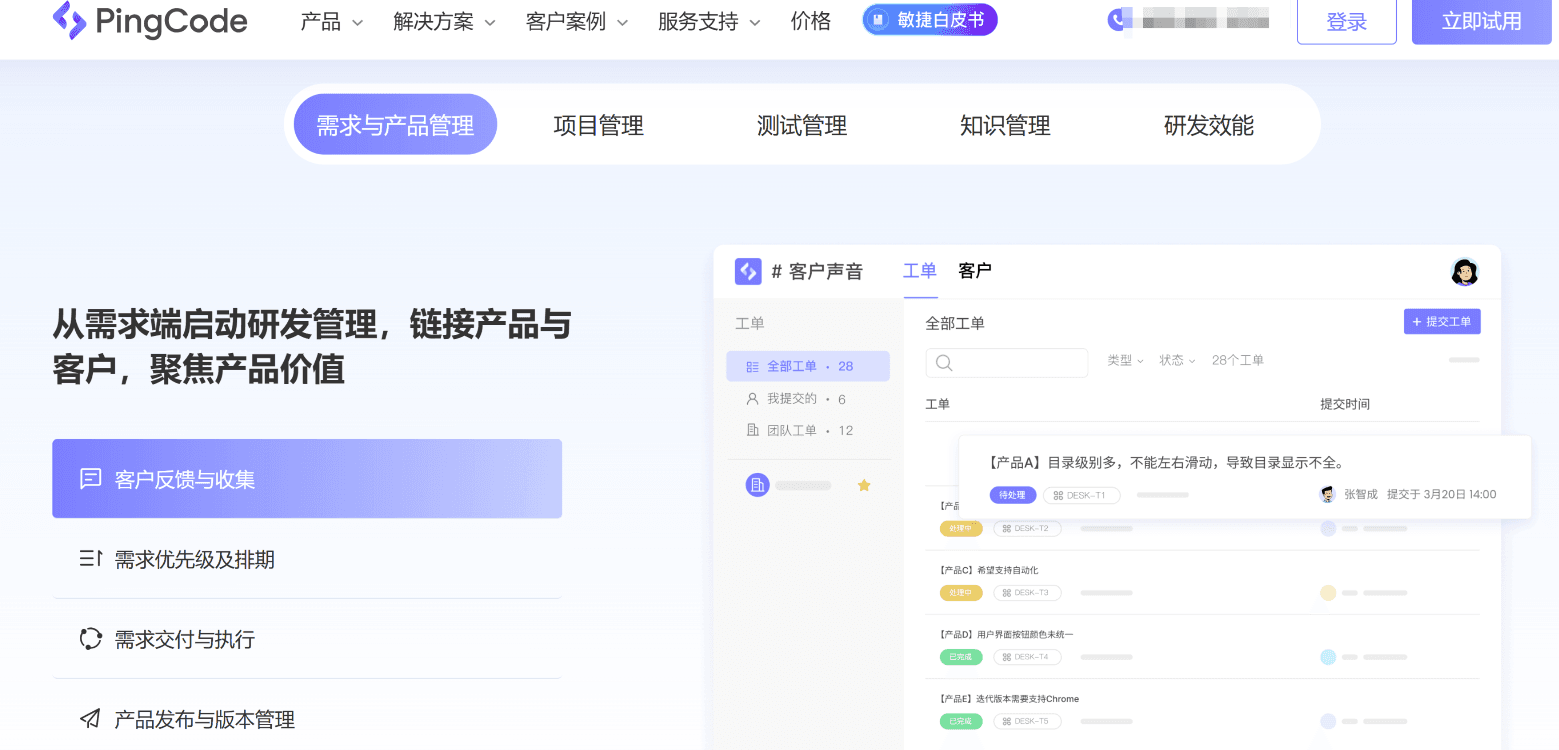Image resolution: width=1559 pixels, height=750 pixels.
Task: Open the 敏捷白皮书 button
Action: coord(930,20)
